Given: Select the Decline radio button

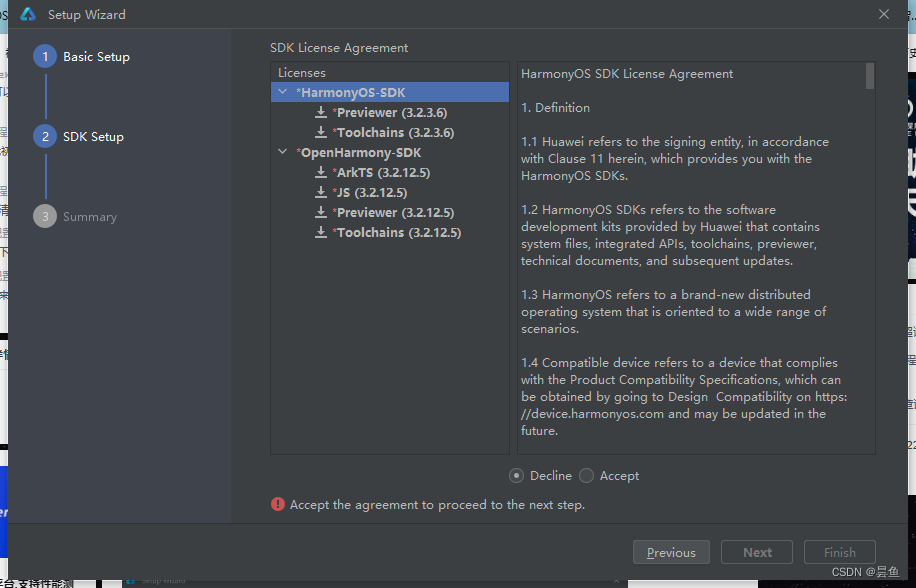Looking at the screenshot, I should click(516, 476).
